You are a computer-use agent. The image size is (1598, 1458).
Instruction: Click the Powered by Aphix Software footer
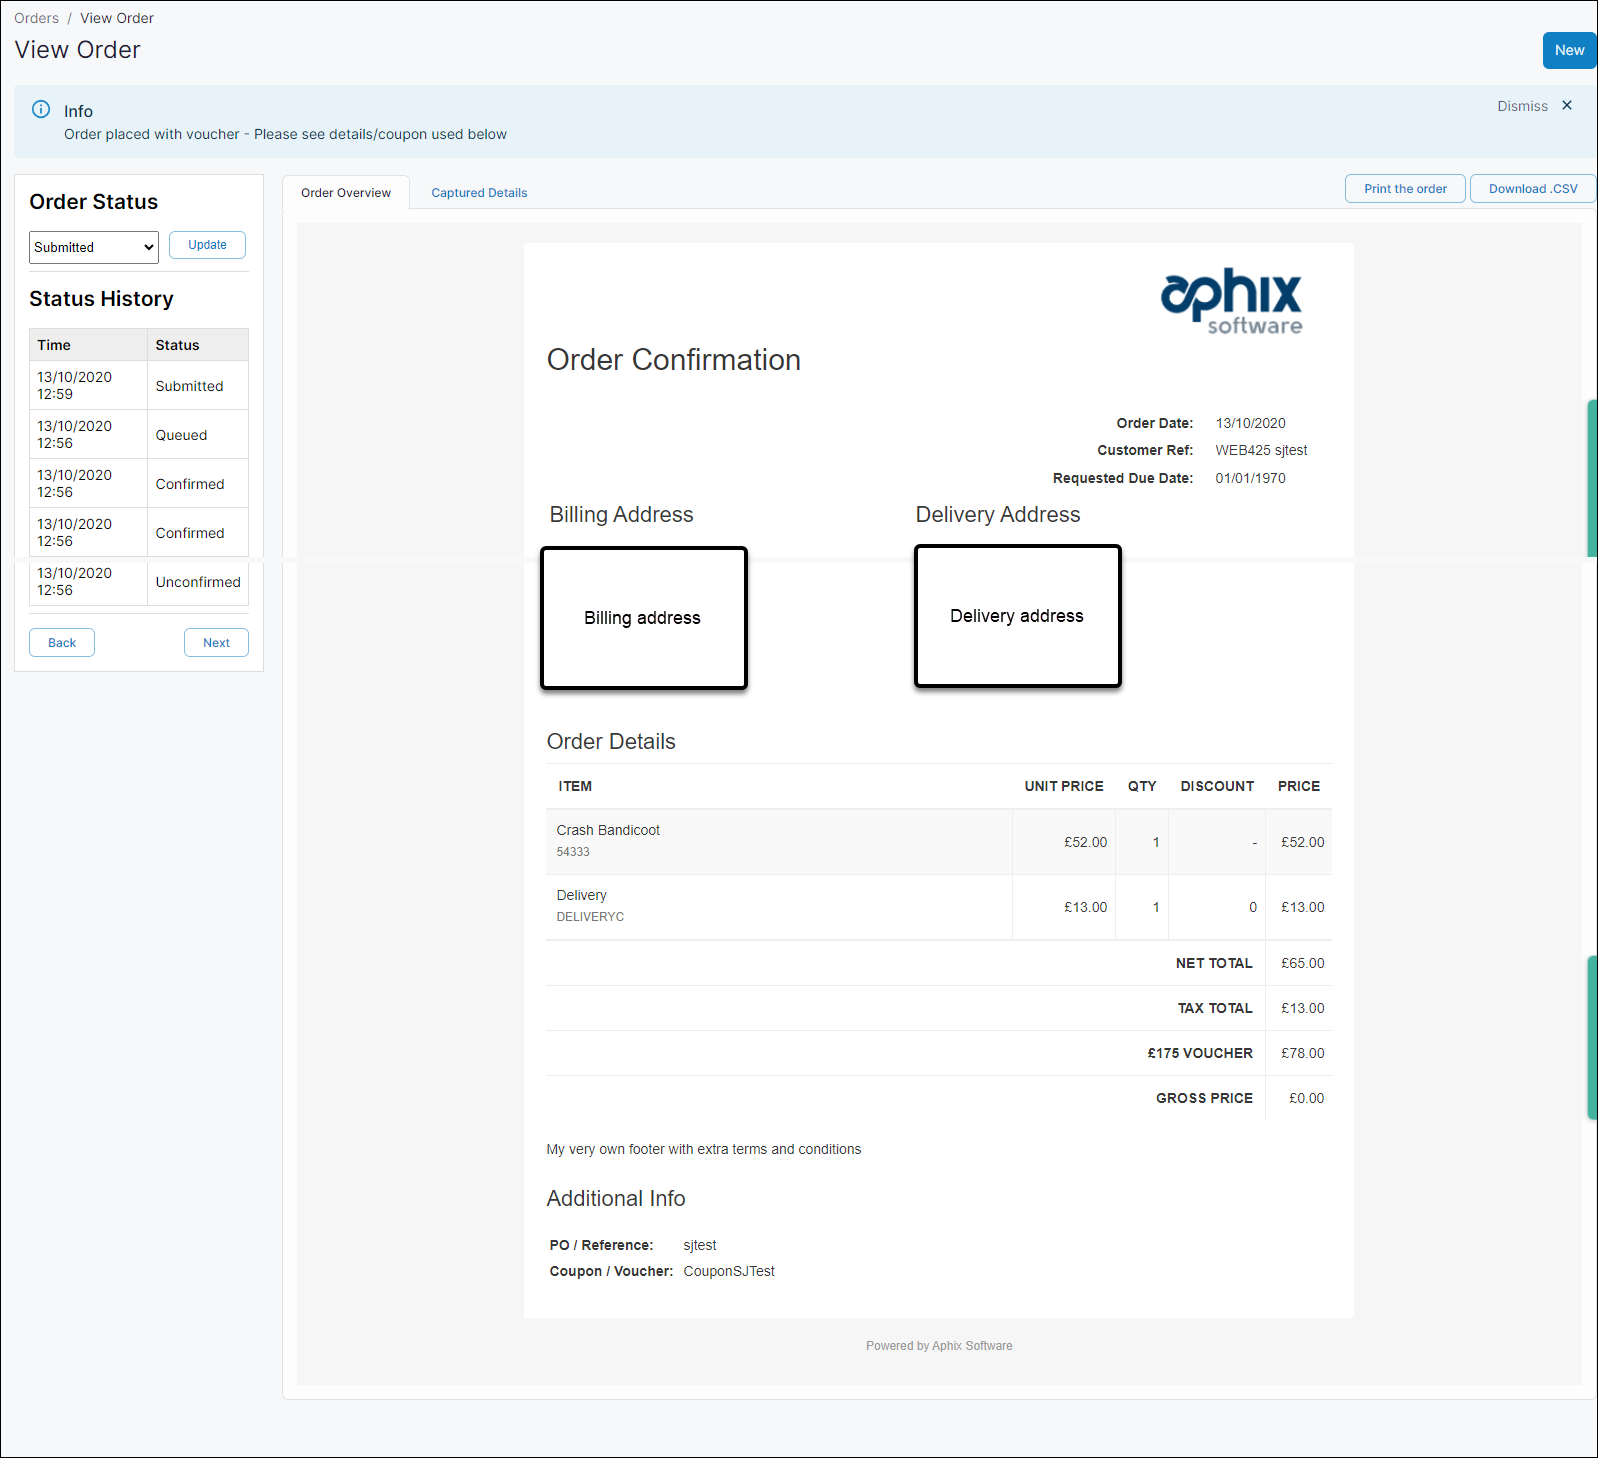pos(939,1346)
